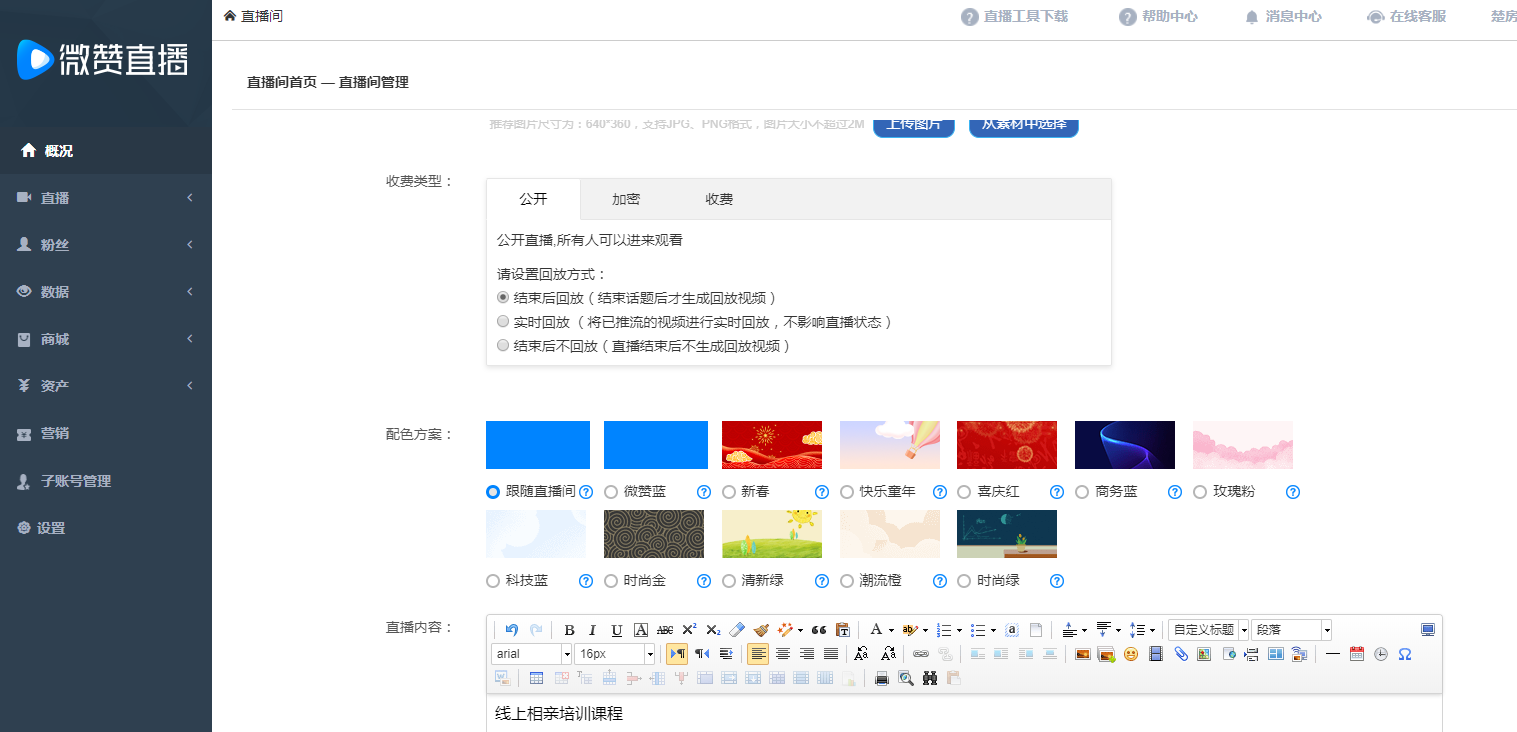Expand the 粉丝 sidebar menu
Screen dimensions: 1517x732
[x=106, y=245]
